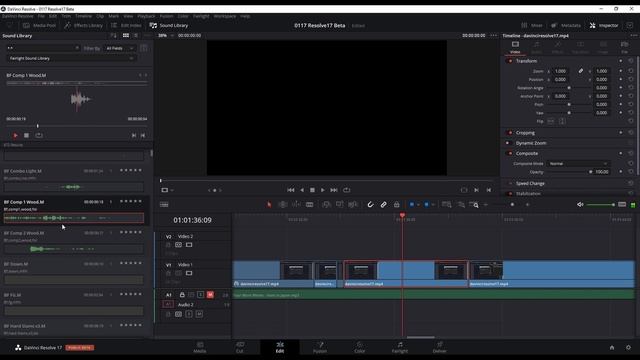
Task: Expand the Cropping section
Action: 525,133
